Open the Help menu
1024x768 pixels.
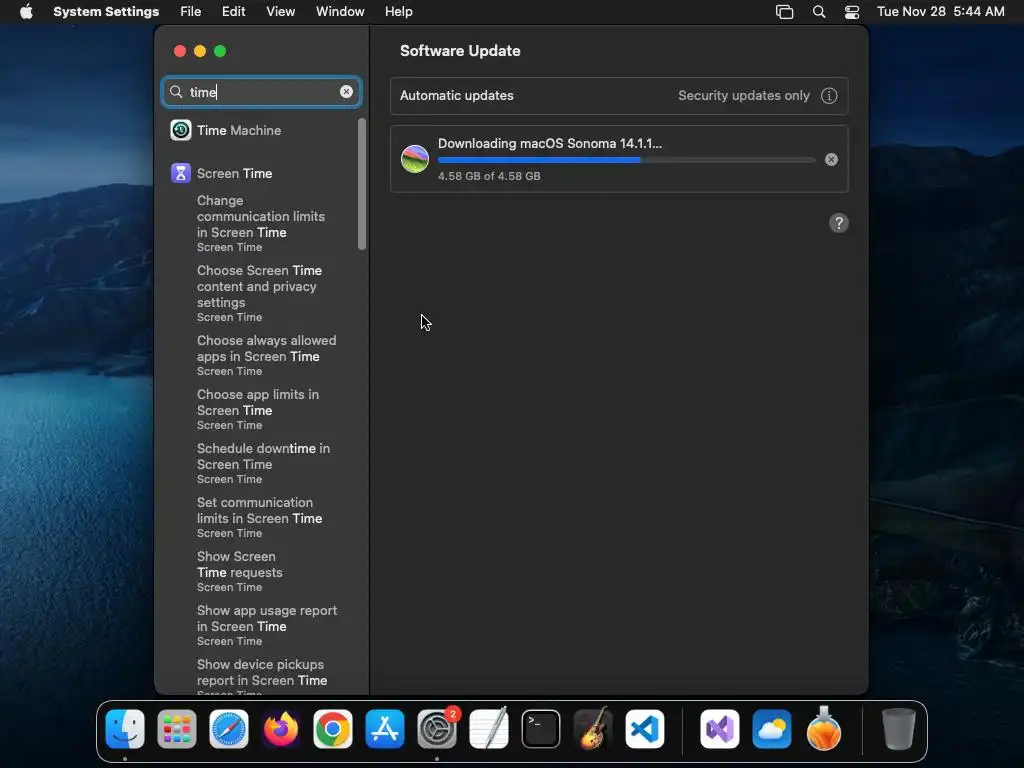point(398,12)
